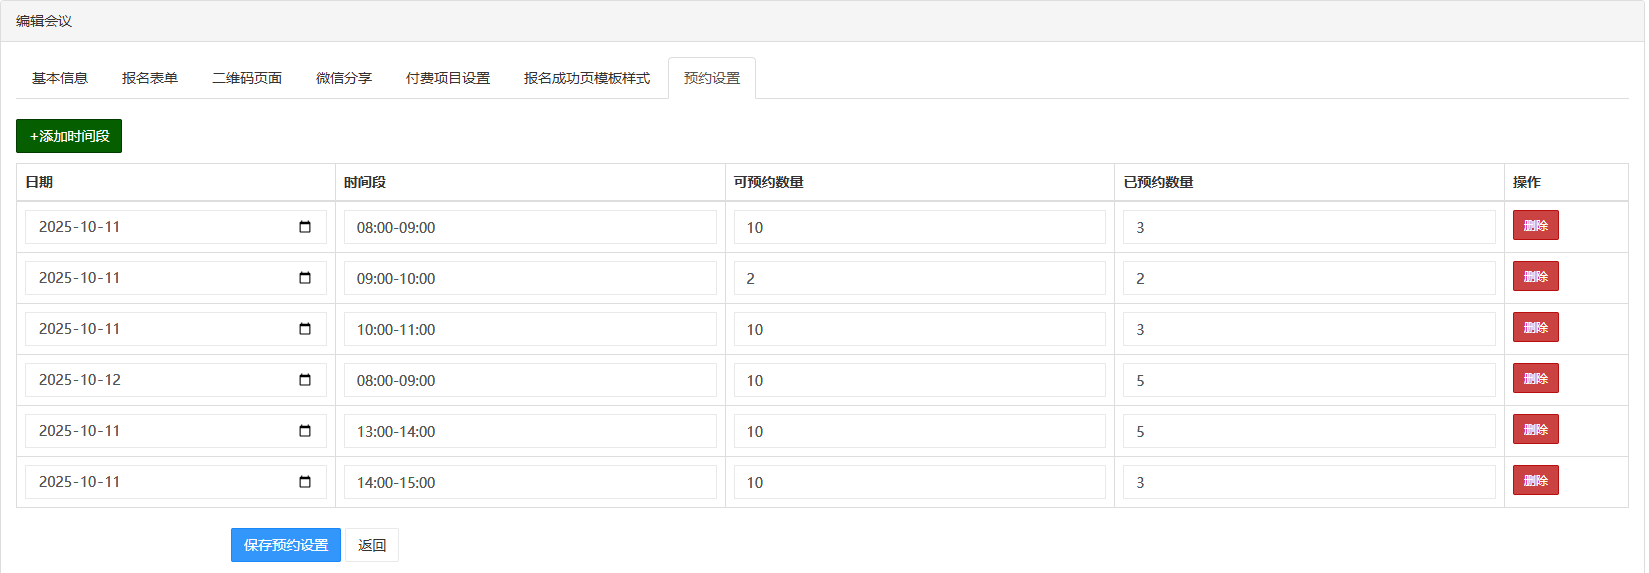Screen dimensions: 1649x573
Task: Open the 报名成功页模板样式 tab
Action: (587, 78)
